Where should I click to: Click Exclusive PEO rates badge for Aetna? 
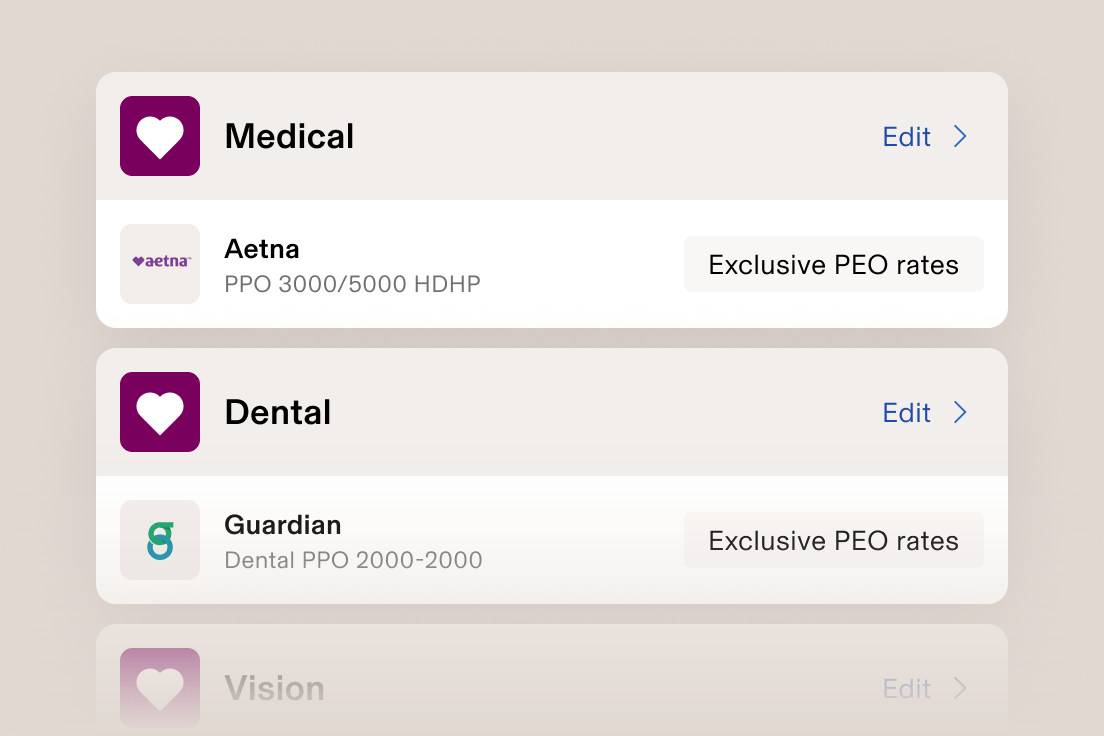click(x=833, y=265)
